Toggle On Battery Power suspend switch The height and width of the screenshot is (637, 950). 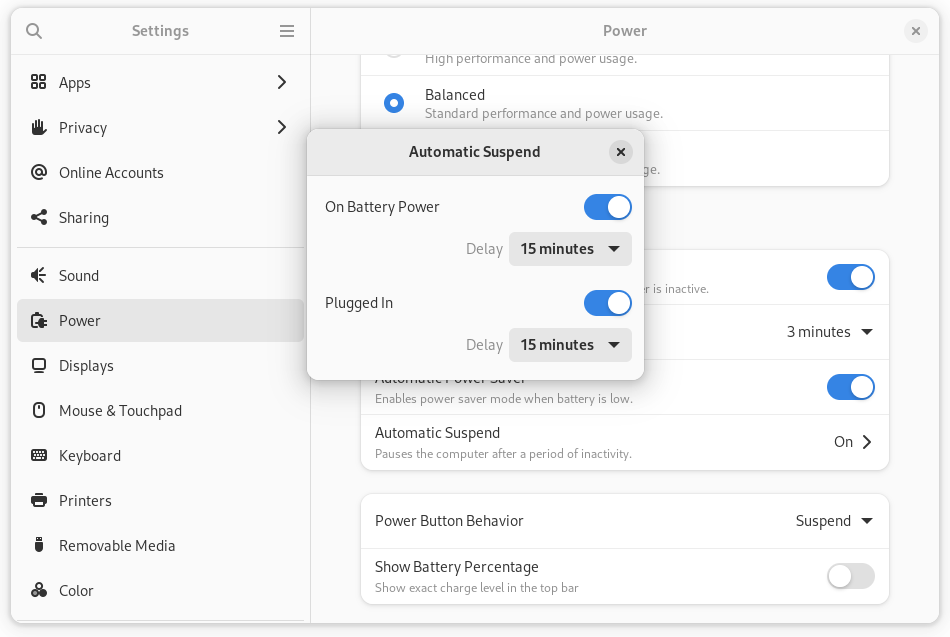point(608,207)
